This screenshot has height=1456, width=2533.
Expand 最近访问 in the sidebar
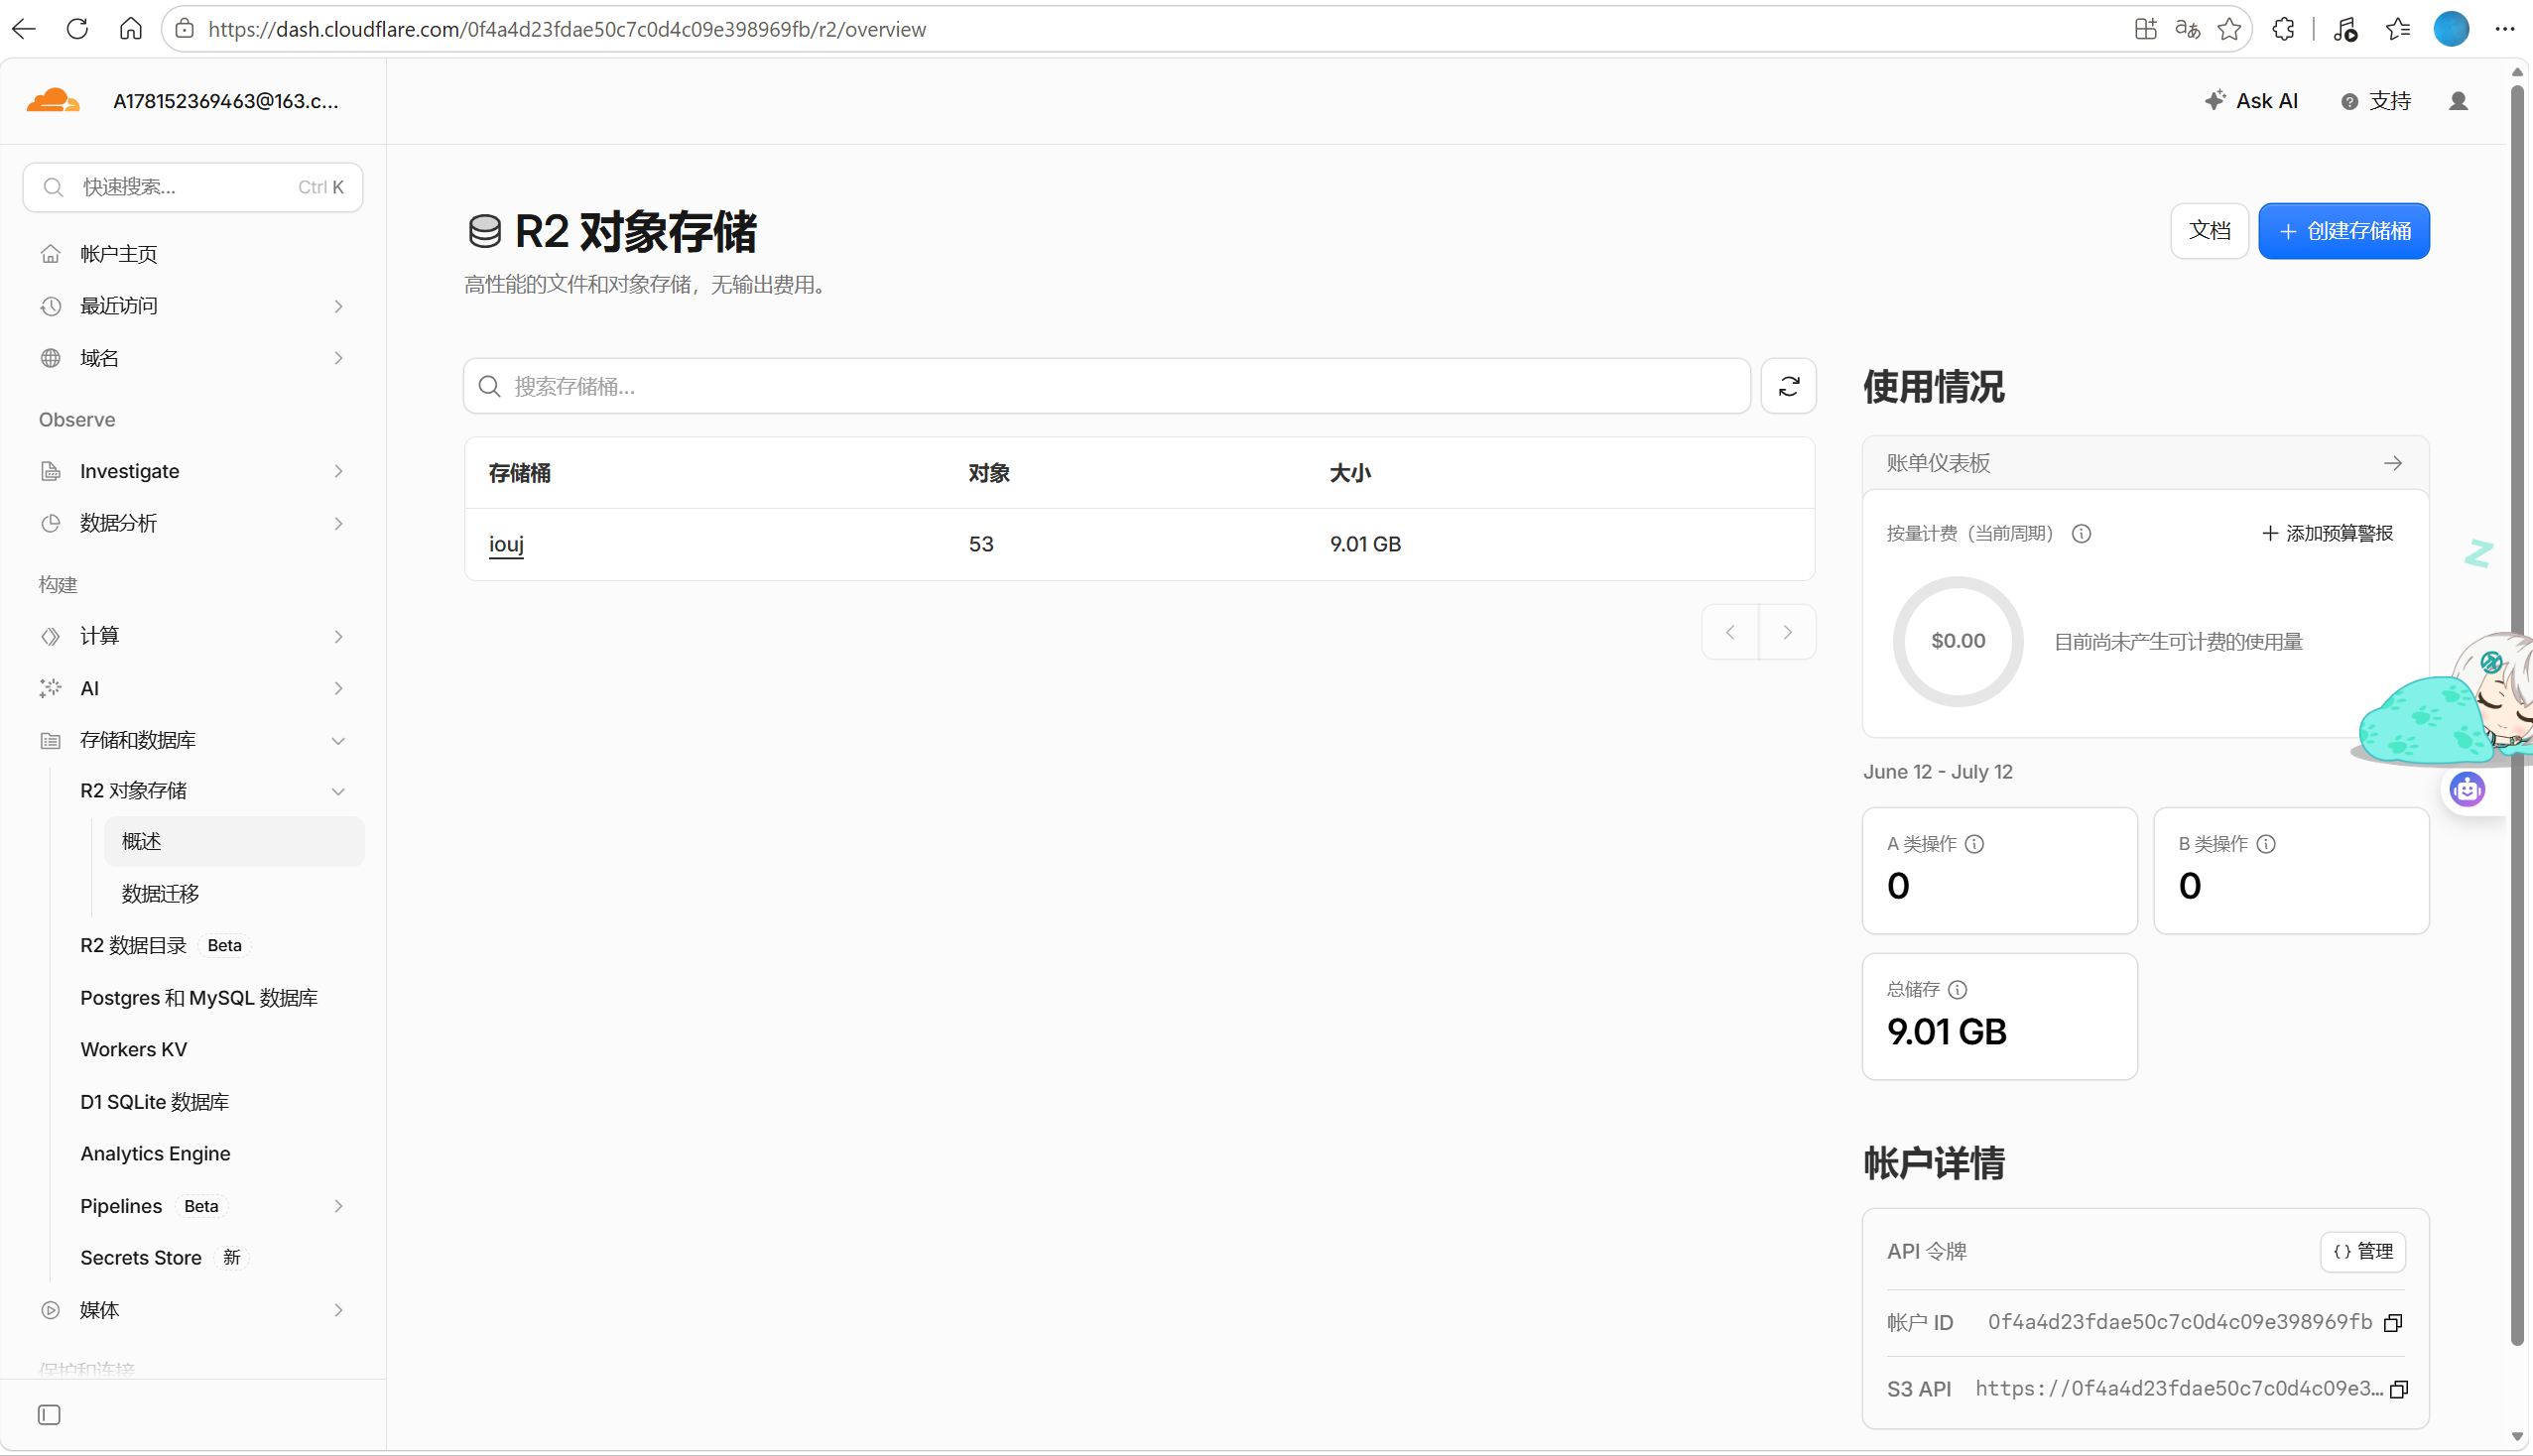338,306
